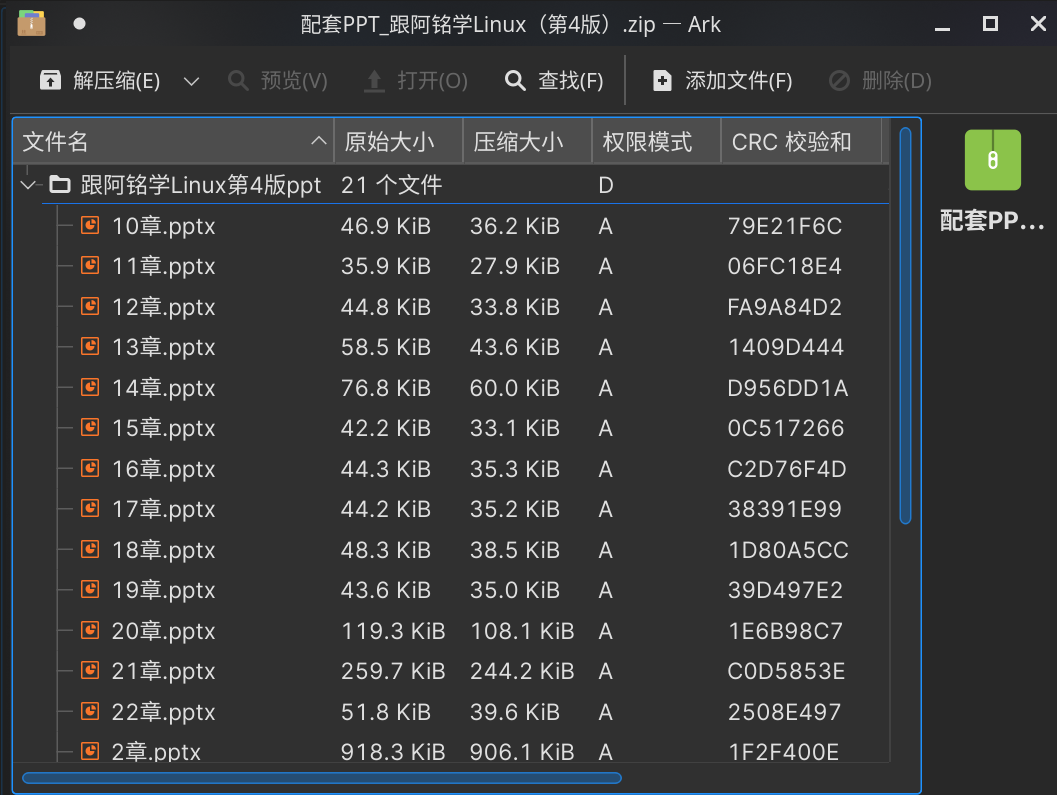Click the pptx icon of 20章.pptx
This screenshot has height=795, width=1057.
(90, 630)
